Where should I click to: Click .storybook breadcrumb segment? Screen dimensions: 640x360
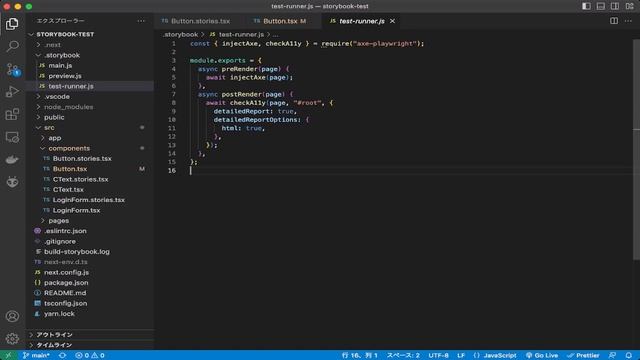coord(180,35)
